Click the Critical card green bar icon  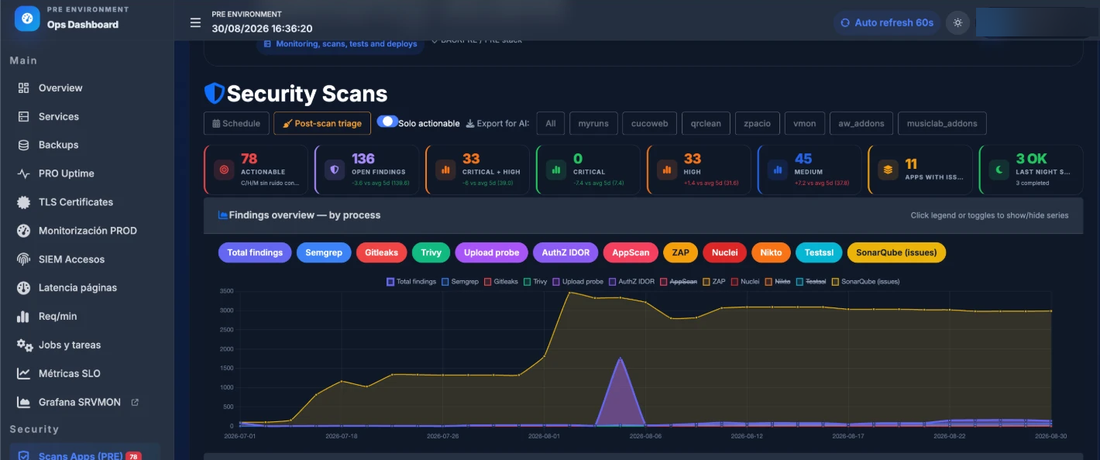(556, 169)
